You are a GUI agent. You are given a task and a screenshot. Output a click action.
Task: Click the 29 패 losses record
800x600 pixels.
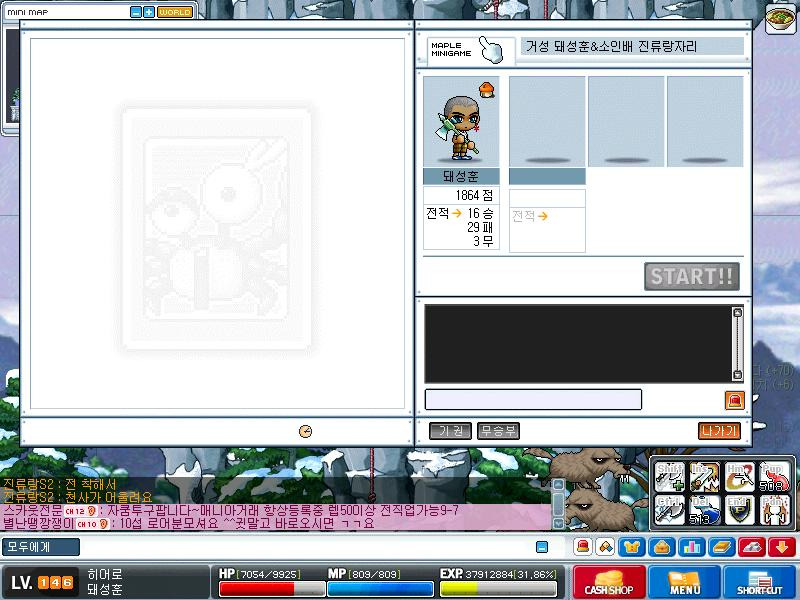pos(480,227)
